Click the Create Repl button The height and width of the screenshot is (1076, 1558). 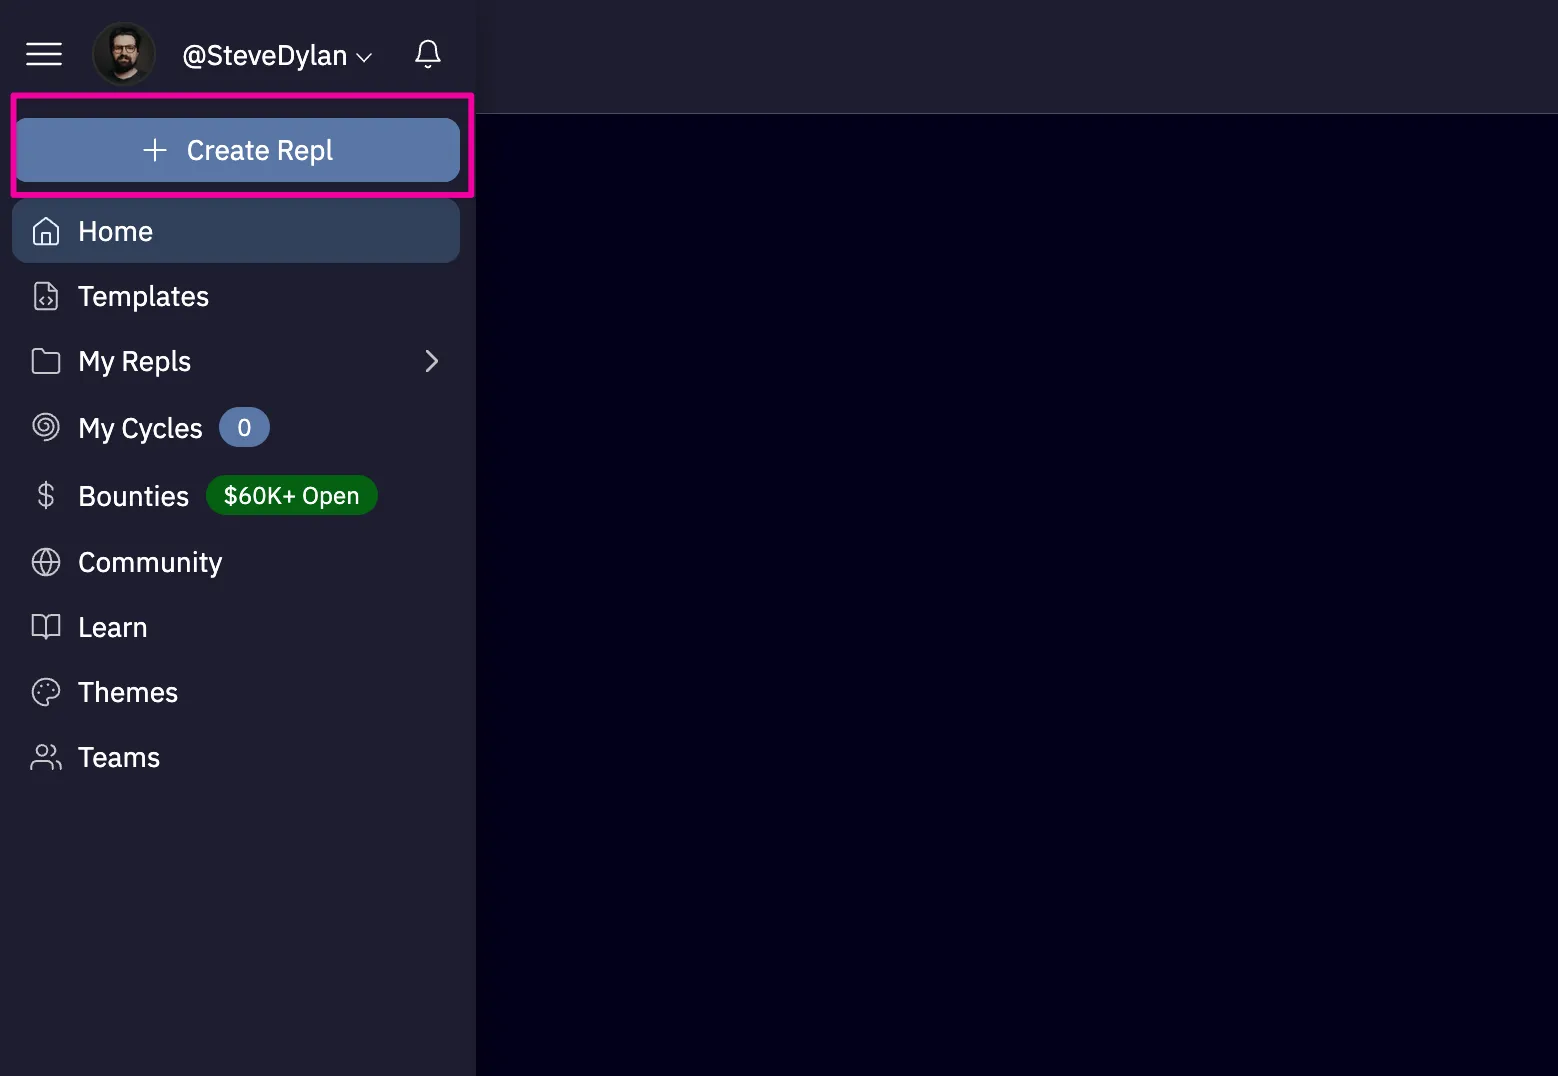(x=237, y=150)
